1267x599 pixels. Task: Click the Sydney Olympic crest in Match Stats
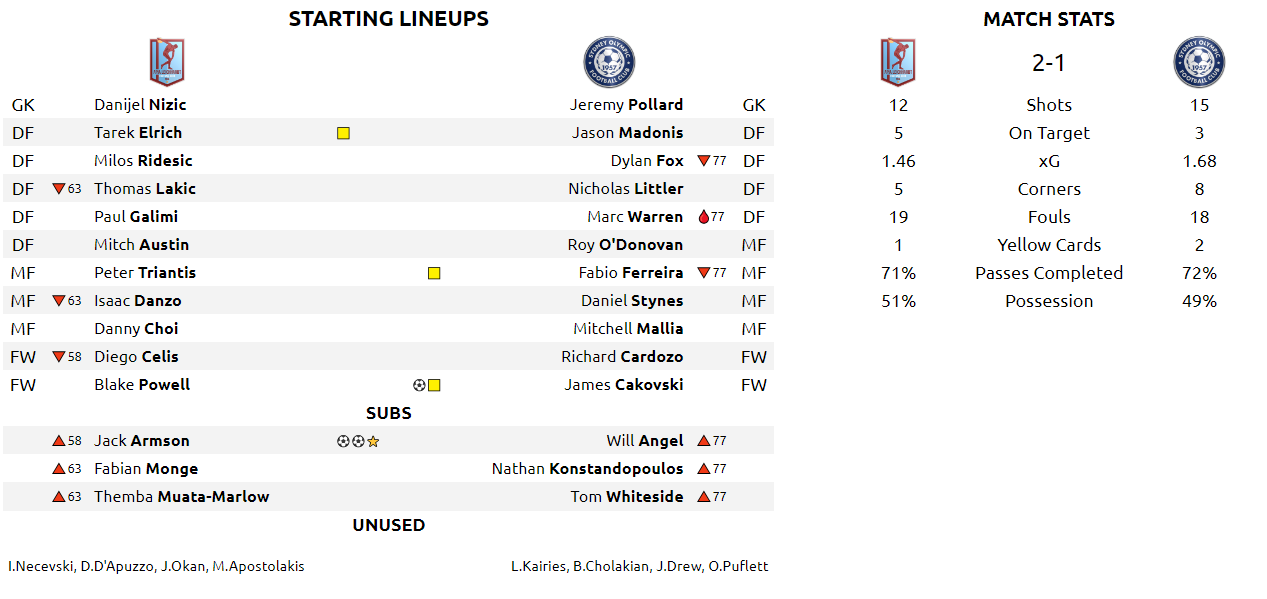coord(1199,62)
